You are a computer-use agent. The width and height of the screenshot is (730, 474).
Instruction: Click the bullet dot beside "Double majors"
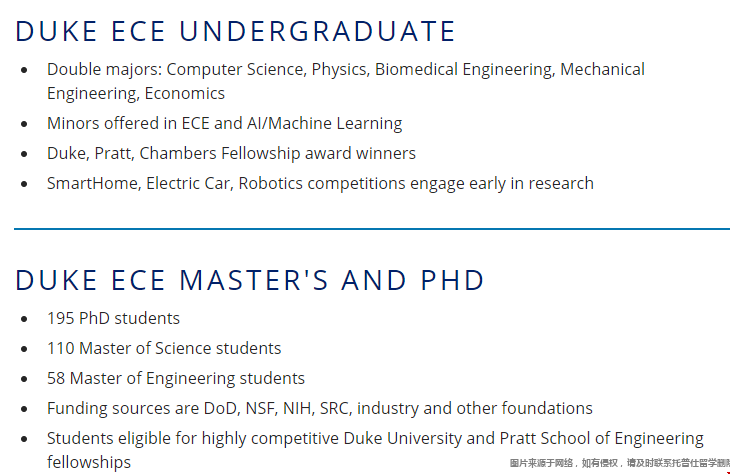point(25,70)
